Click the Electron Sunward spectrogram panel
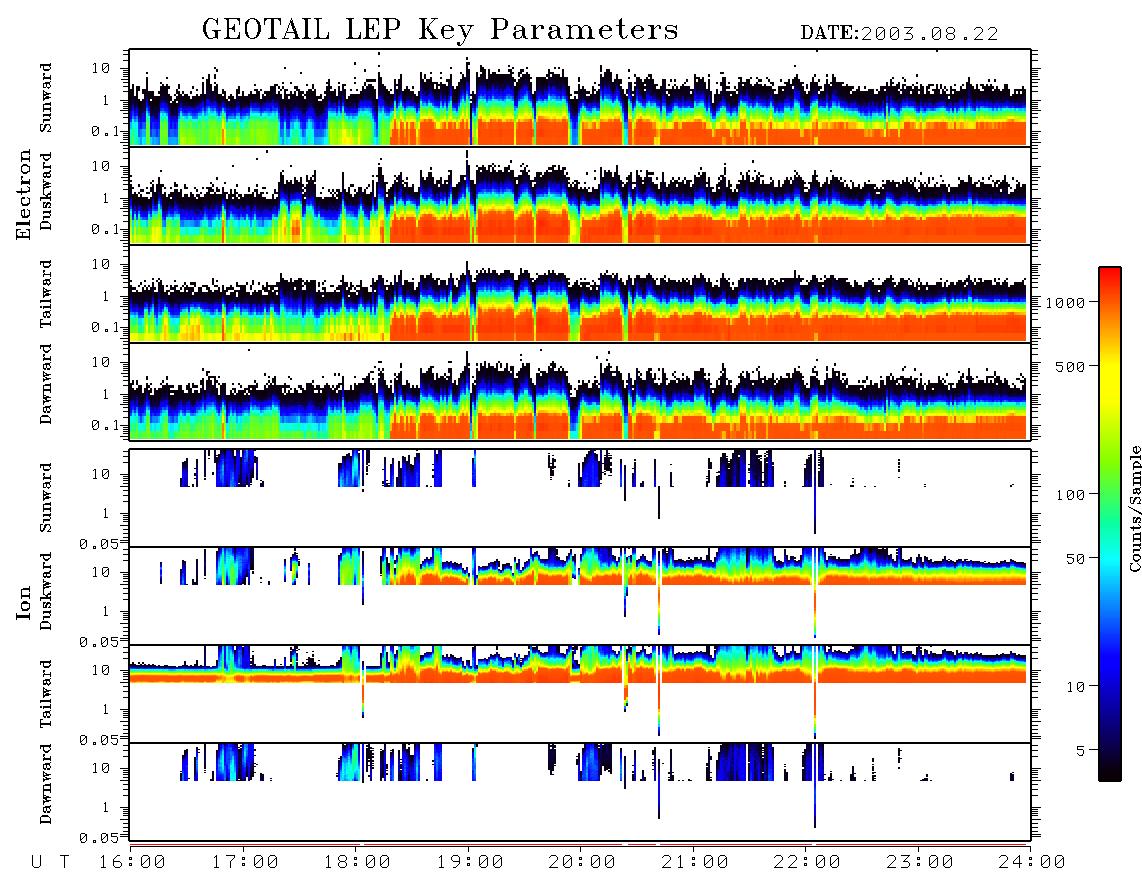This screenshot has height=880, width=1142. click(580, 98)
